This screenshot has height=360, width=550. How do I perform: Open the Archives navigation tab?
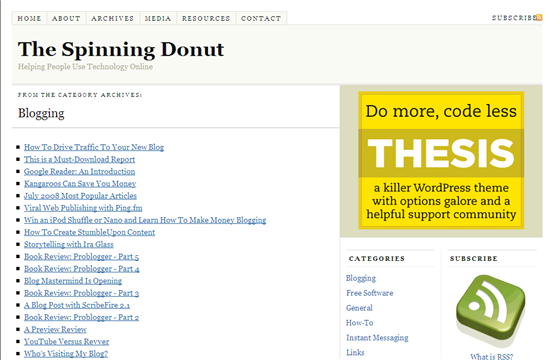[x=113, y=18]
